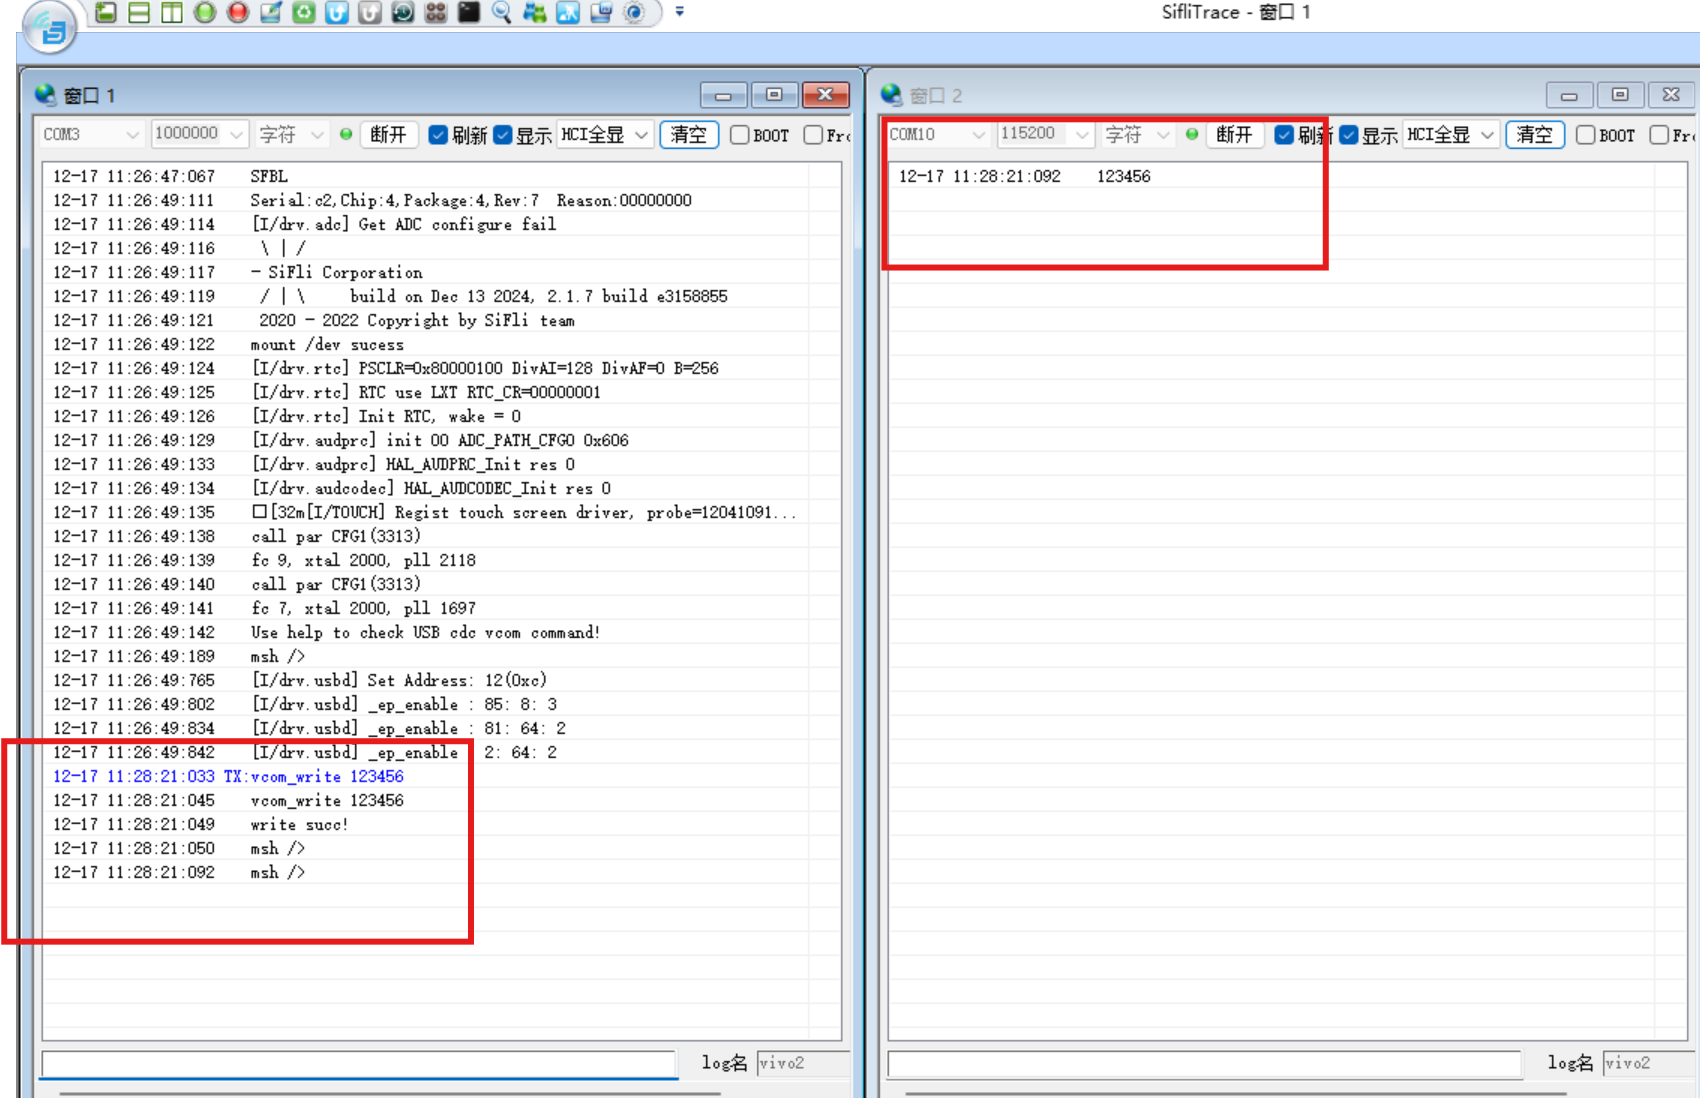Enable the BOOT checkbox in window 1
The height and width of the screenshot is (1098, 1700).
tap(740, 135)
